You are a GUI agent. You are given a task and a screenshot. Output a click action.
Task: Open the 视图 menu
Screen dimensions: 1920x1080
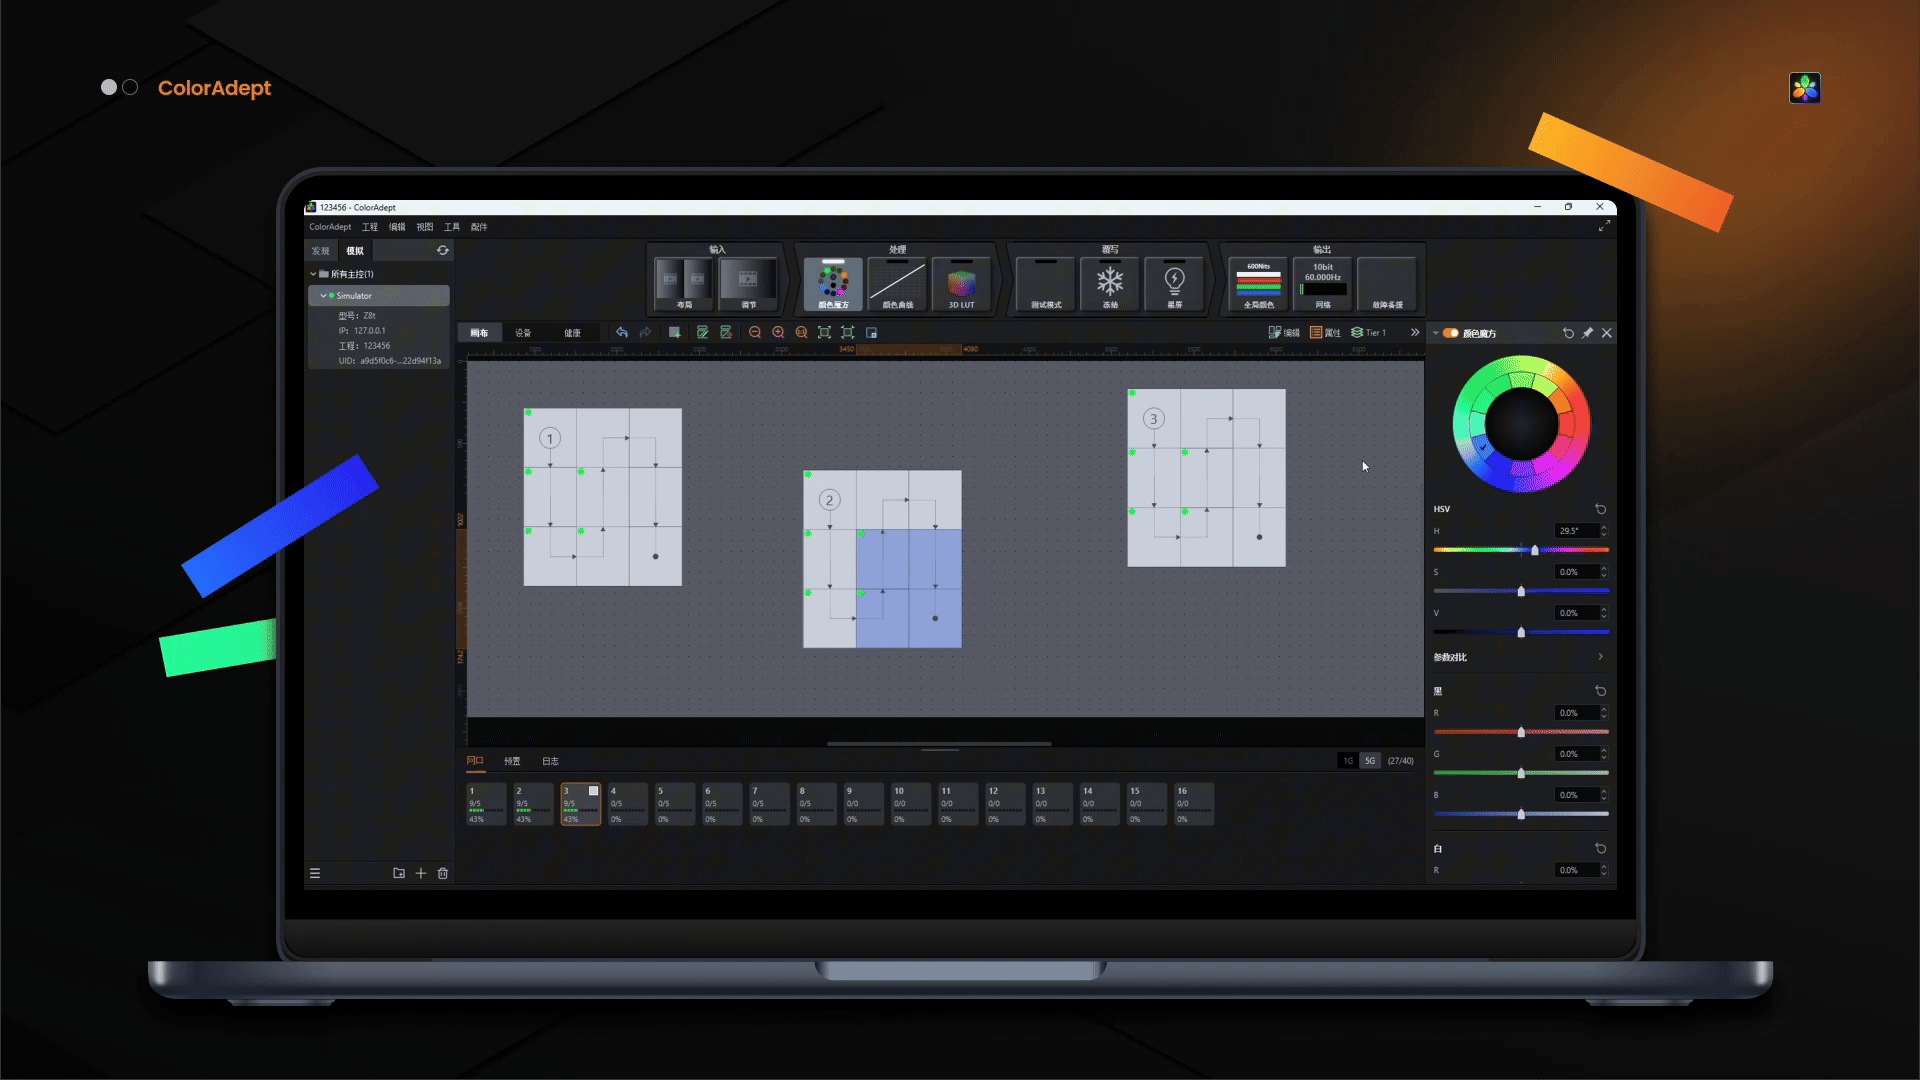[x=425, y=227]
